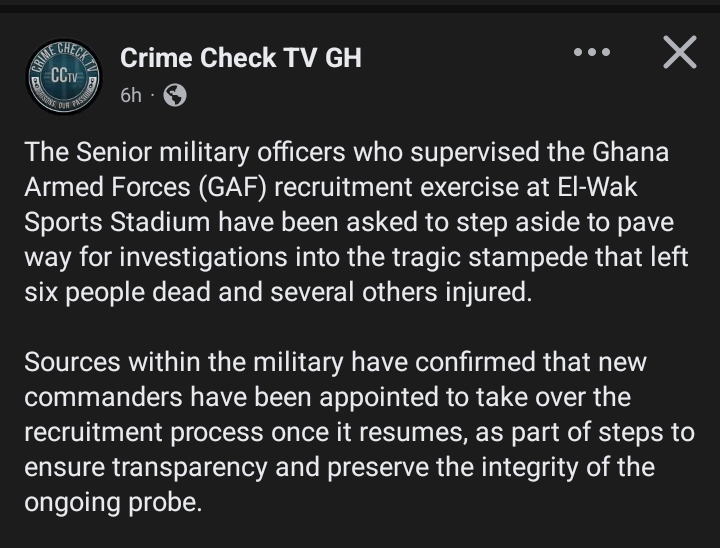Click the globe public audience icon

(174, 96)
